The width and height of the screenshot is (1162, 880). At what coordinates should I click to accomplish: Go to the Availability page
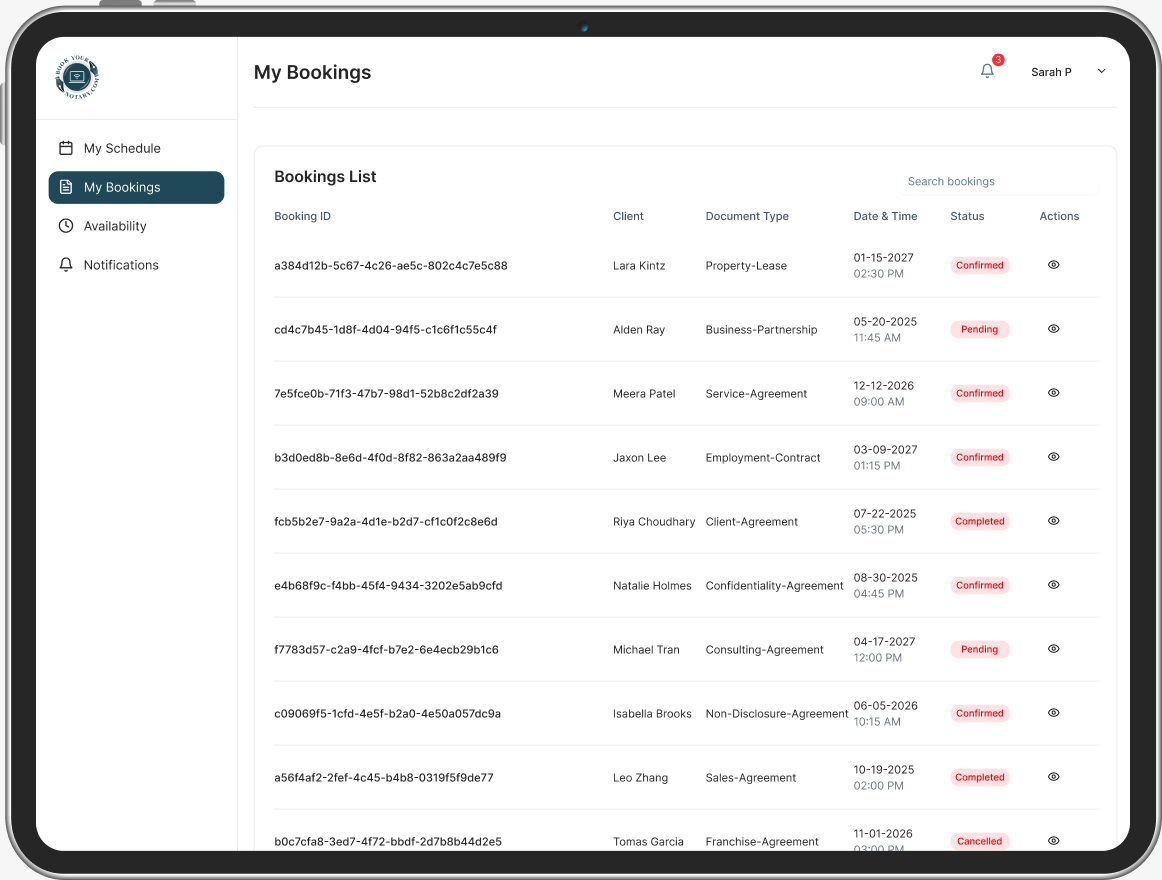click(x=136, y=226)
